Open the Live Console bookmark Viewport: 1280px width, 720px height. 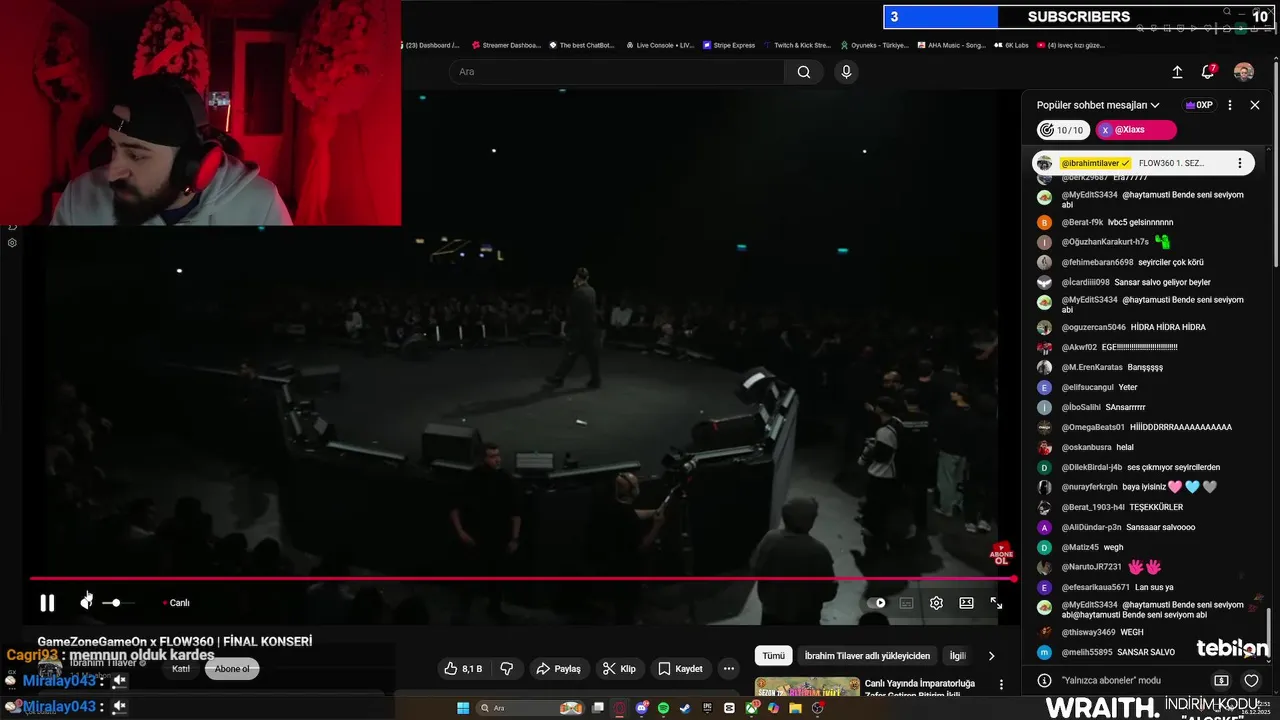(660, 45)
